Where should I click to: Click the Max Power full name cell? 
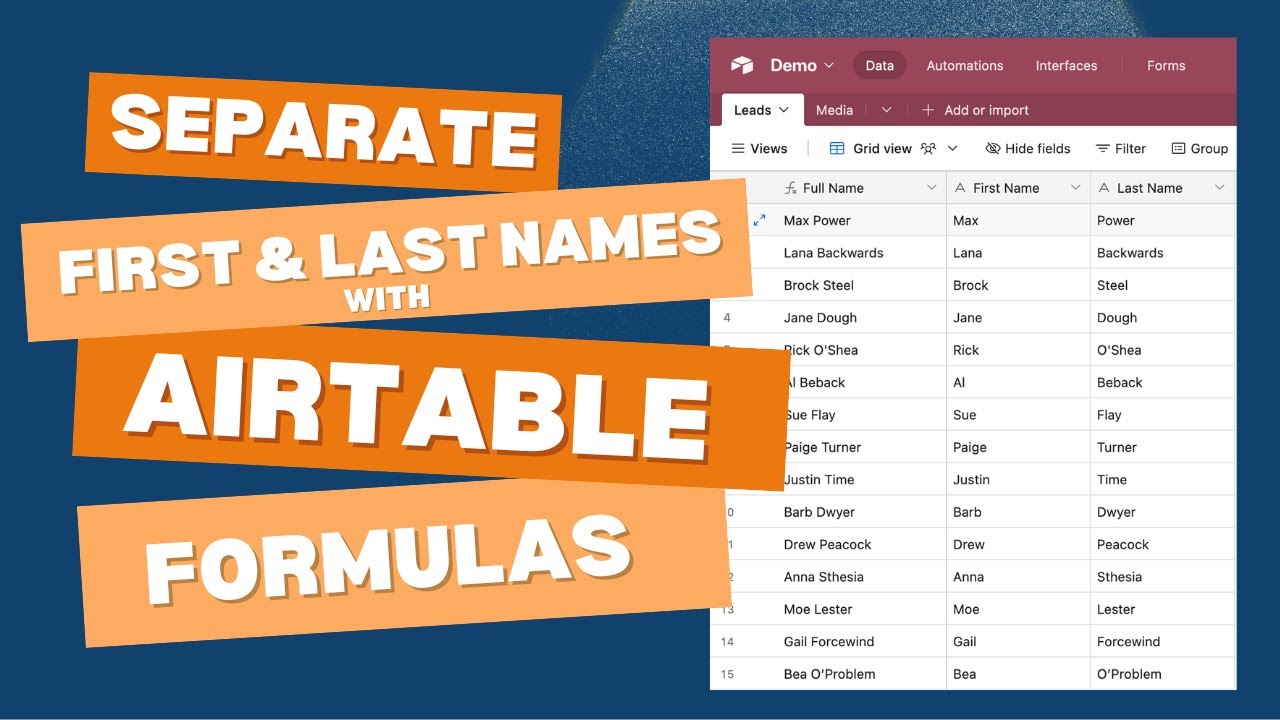tap(861, 220)
